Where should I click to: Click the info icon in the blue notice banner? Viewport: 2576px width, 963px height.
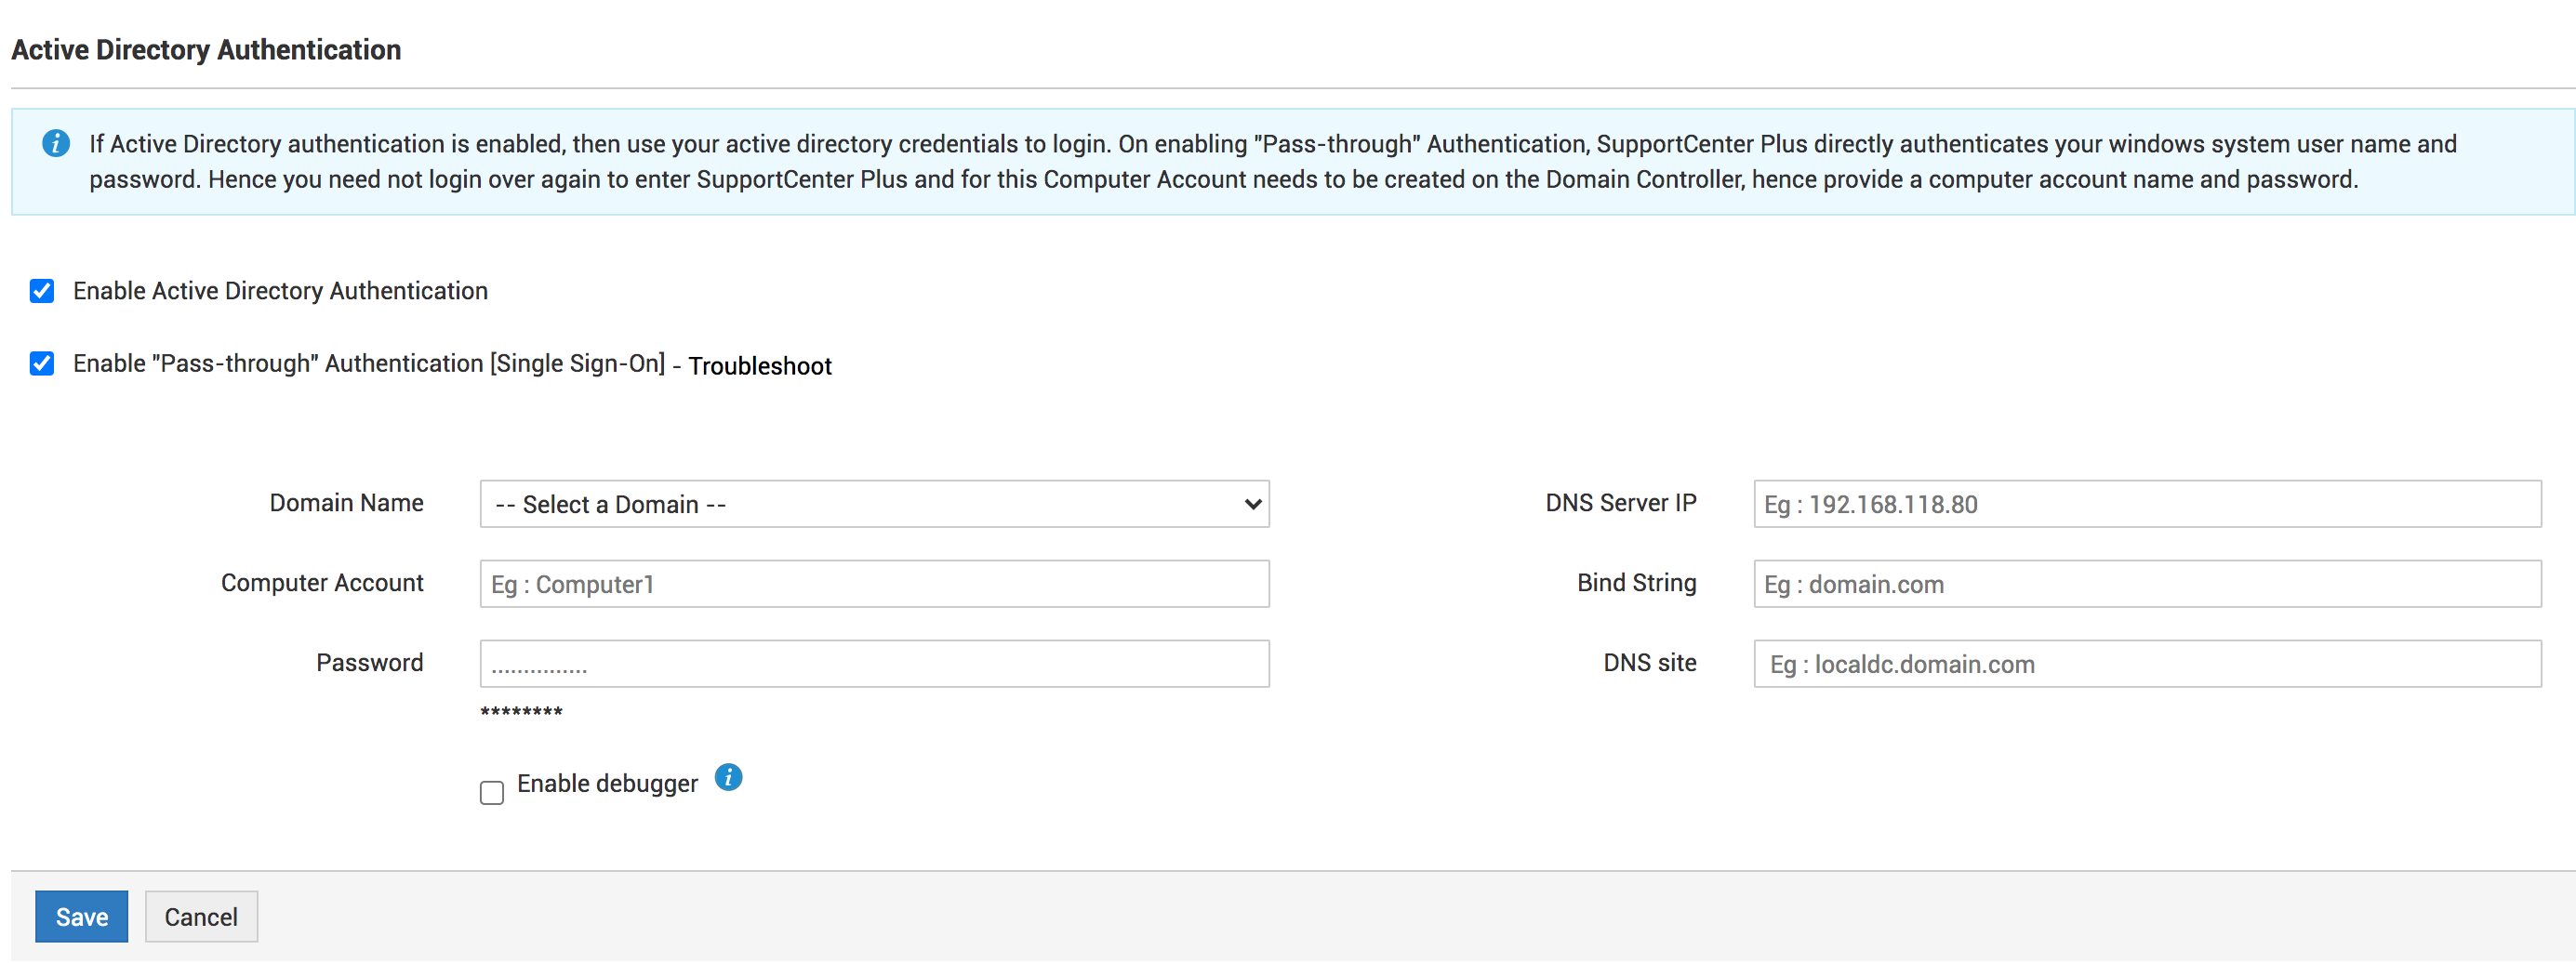pyautogui.click(x=56, y=144)
